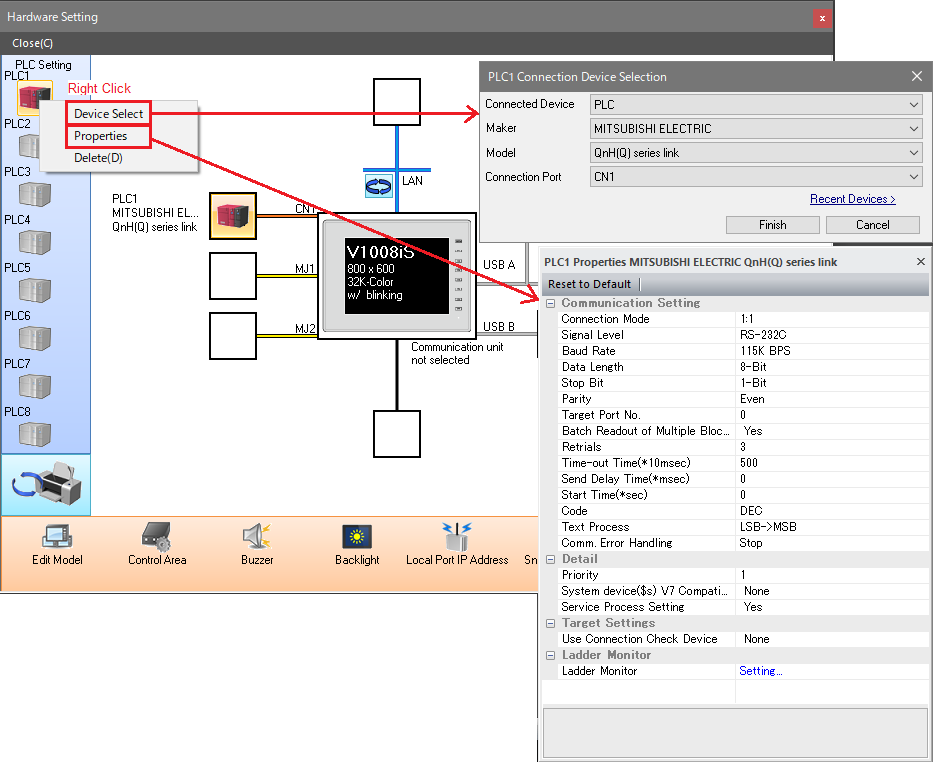Image resolution: width=933 pixels, height=762 pixels.
Task: Select Delete(D) in the context menu
Action: click(x=98, y=157)
